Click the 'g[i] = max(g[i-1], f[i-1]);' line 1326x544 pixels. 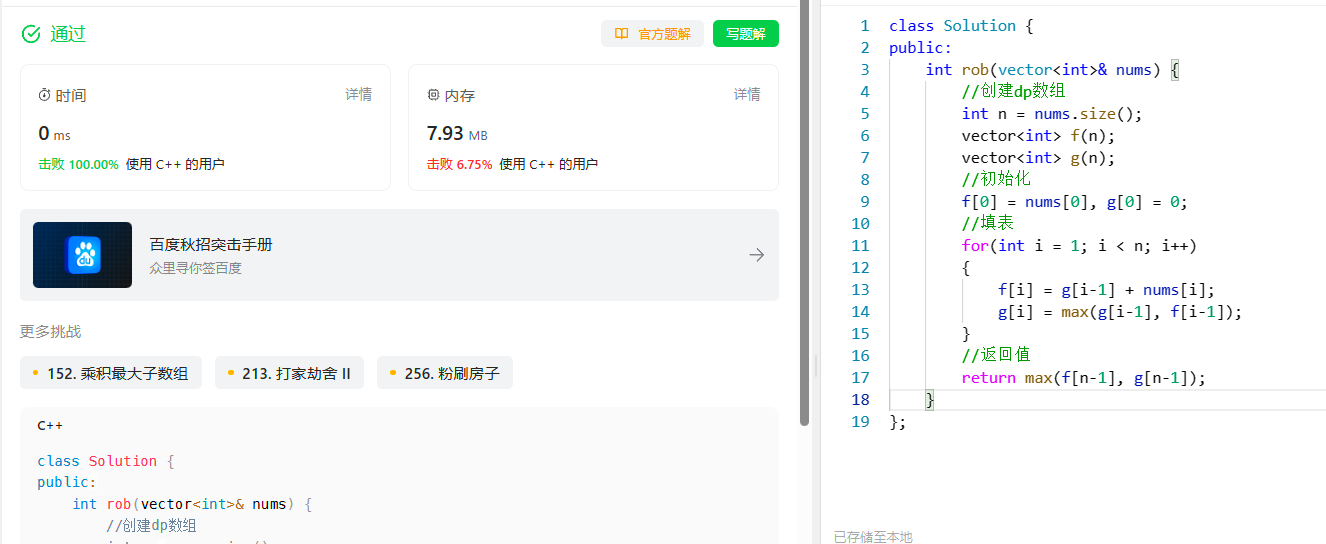(1120, 312)
